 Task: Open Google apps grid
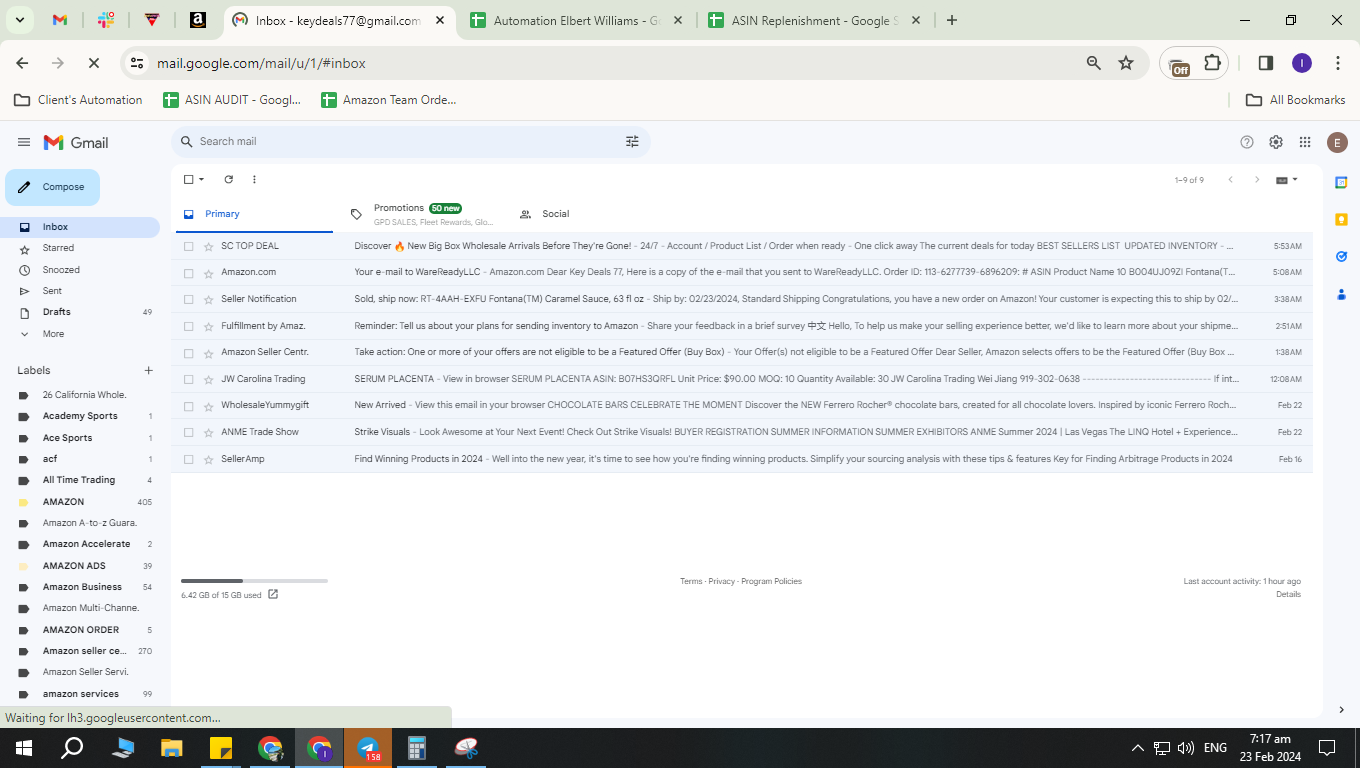[x=1305, y=142]
